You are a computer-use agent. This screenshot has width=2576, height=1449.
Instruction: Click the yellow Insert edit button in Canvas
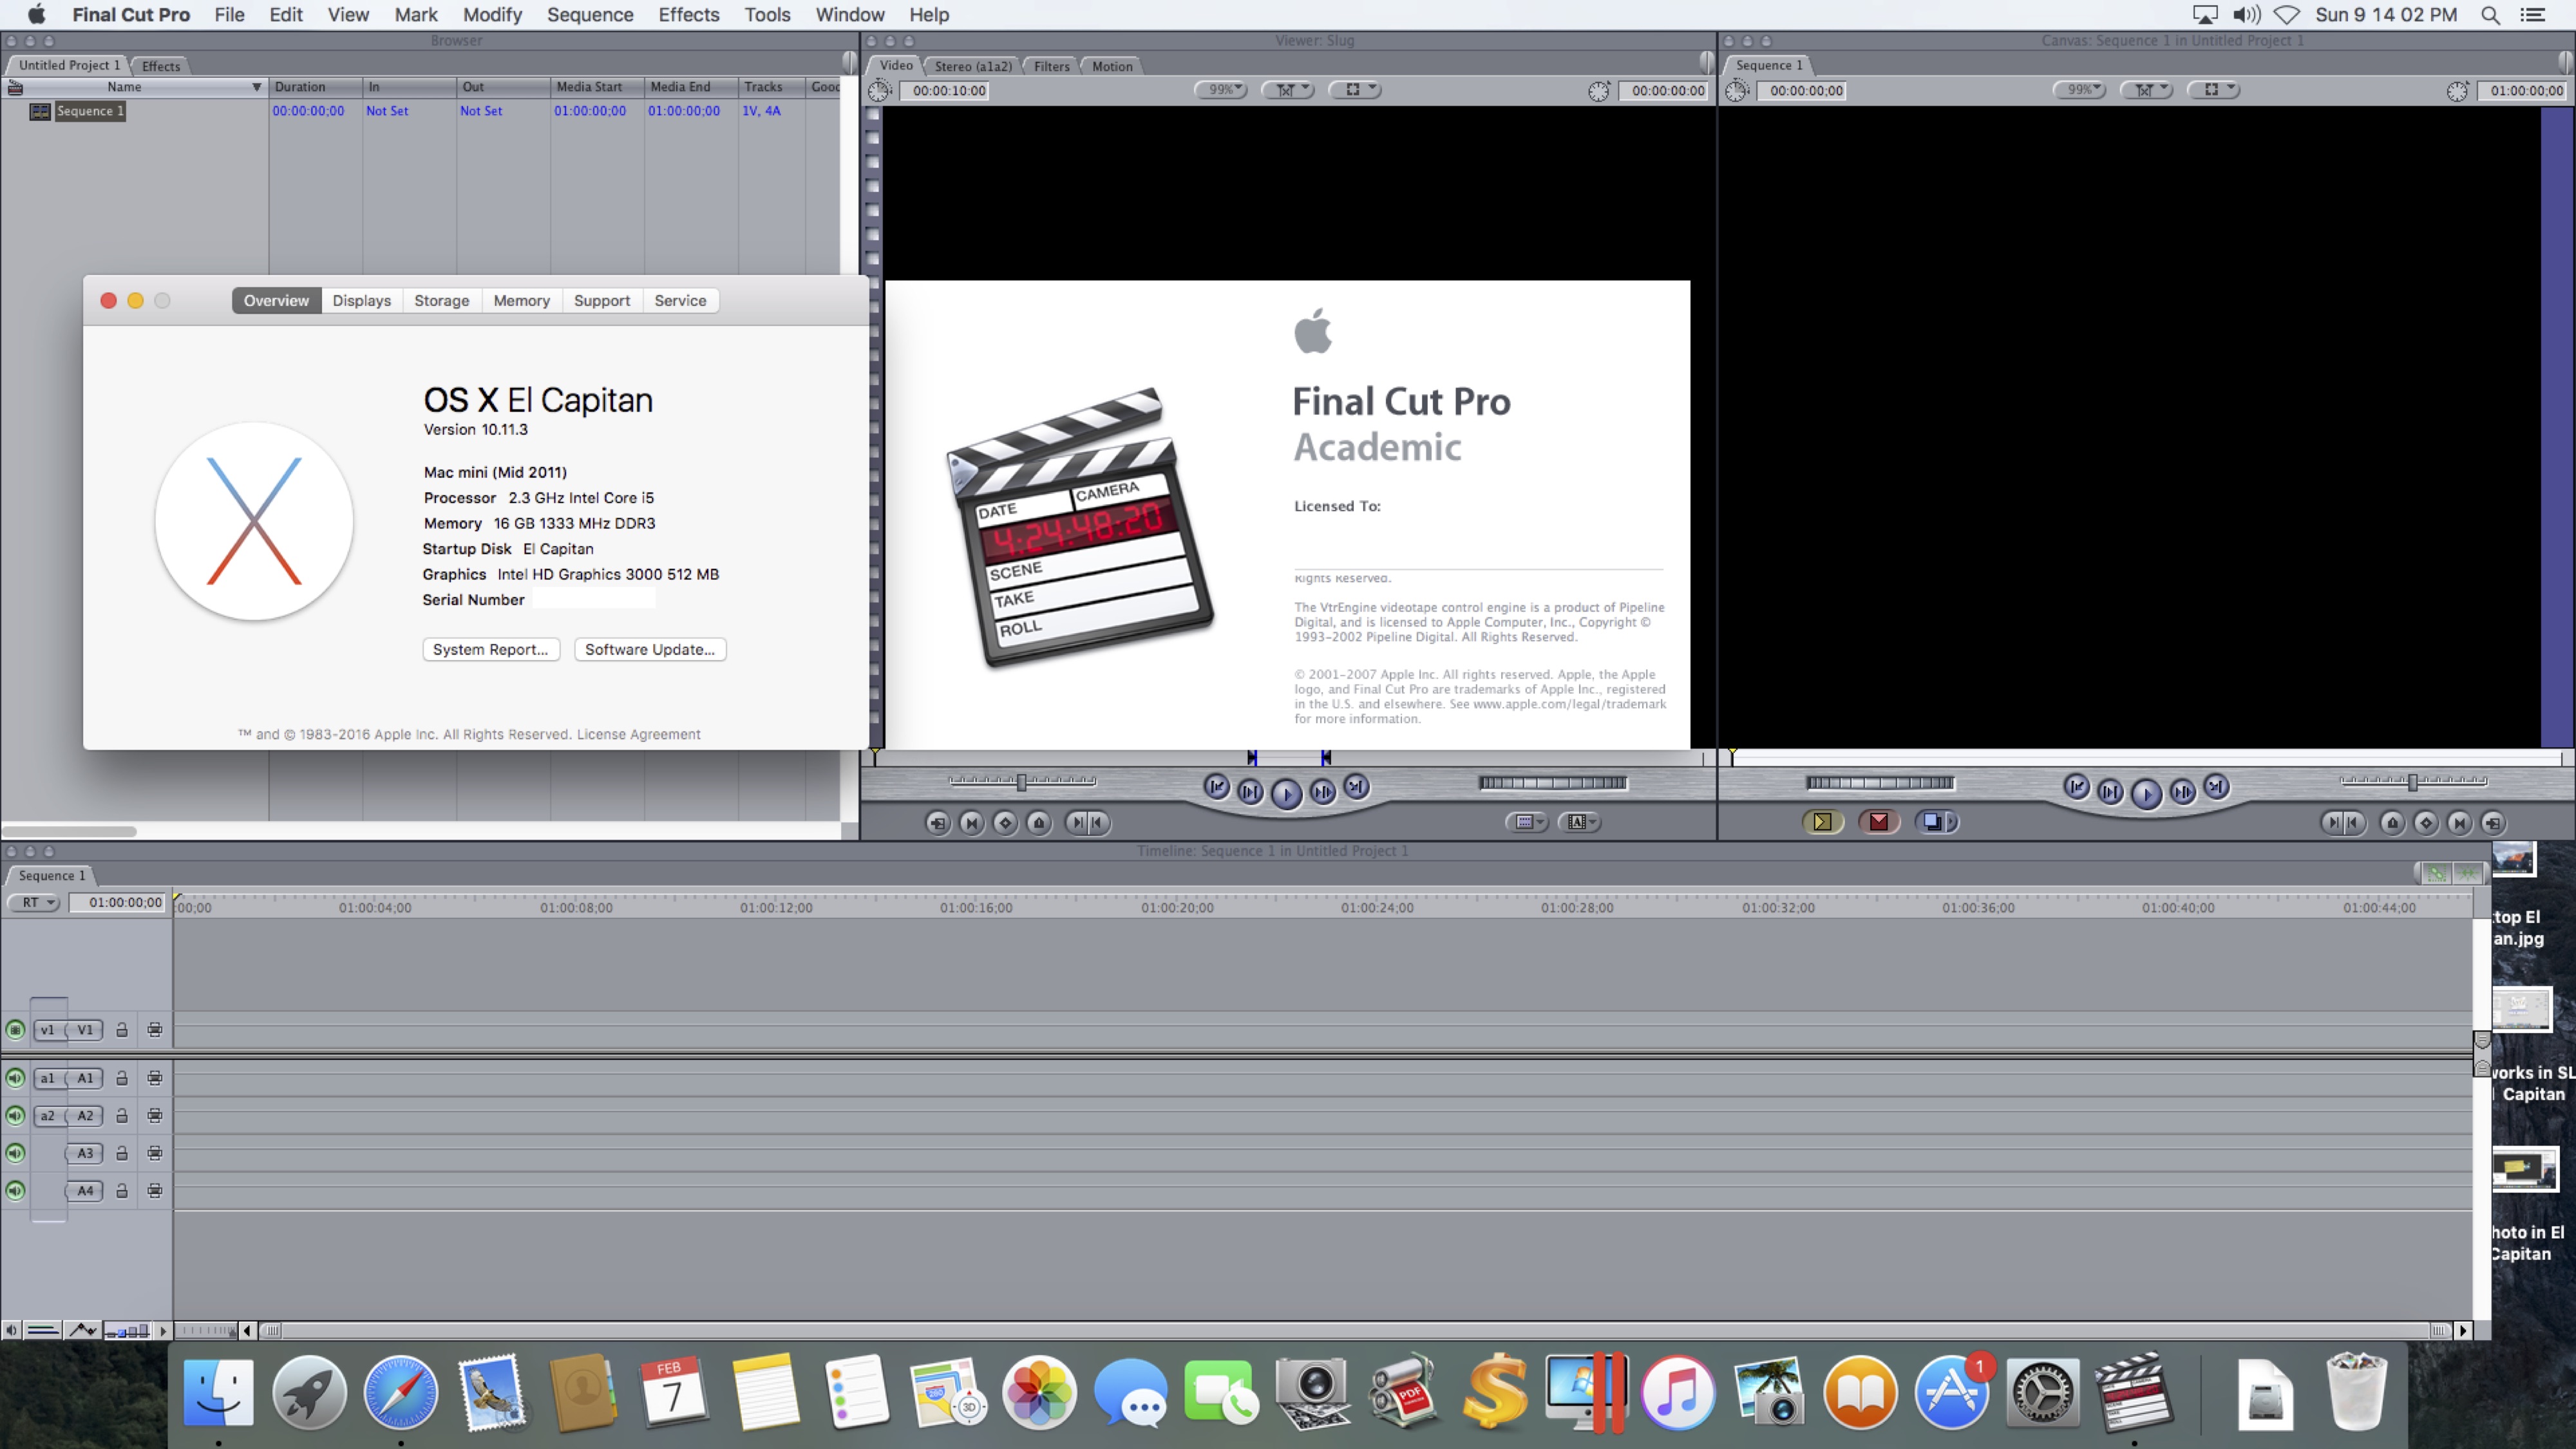(x=1822, y=822)
